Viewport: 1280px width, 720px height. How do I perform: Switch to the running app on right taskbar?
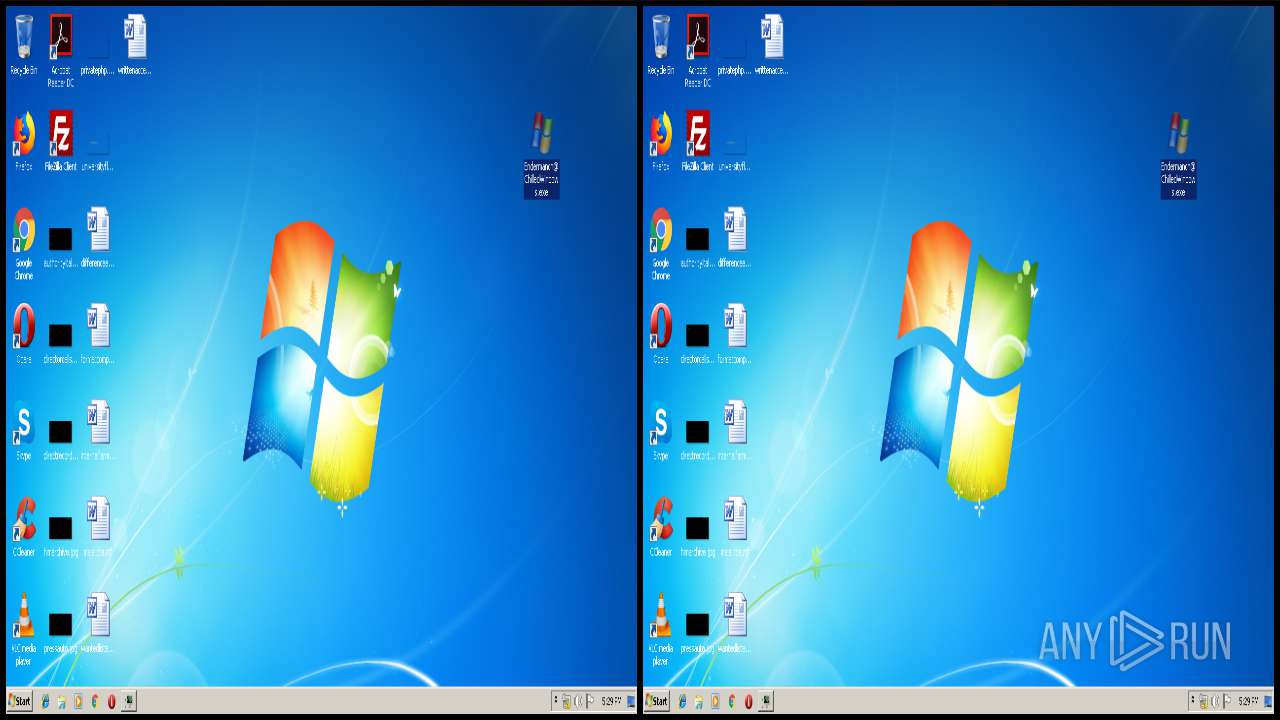coord(766,701)
